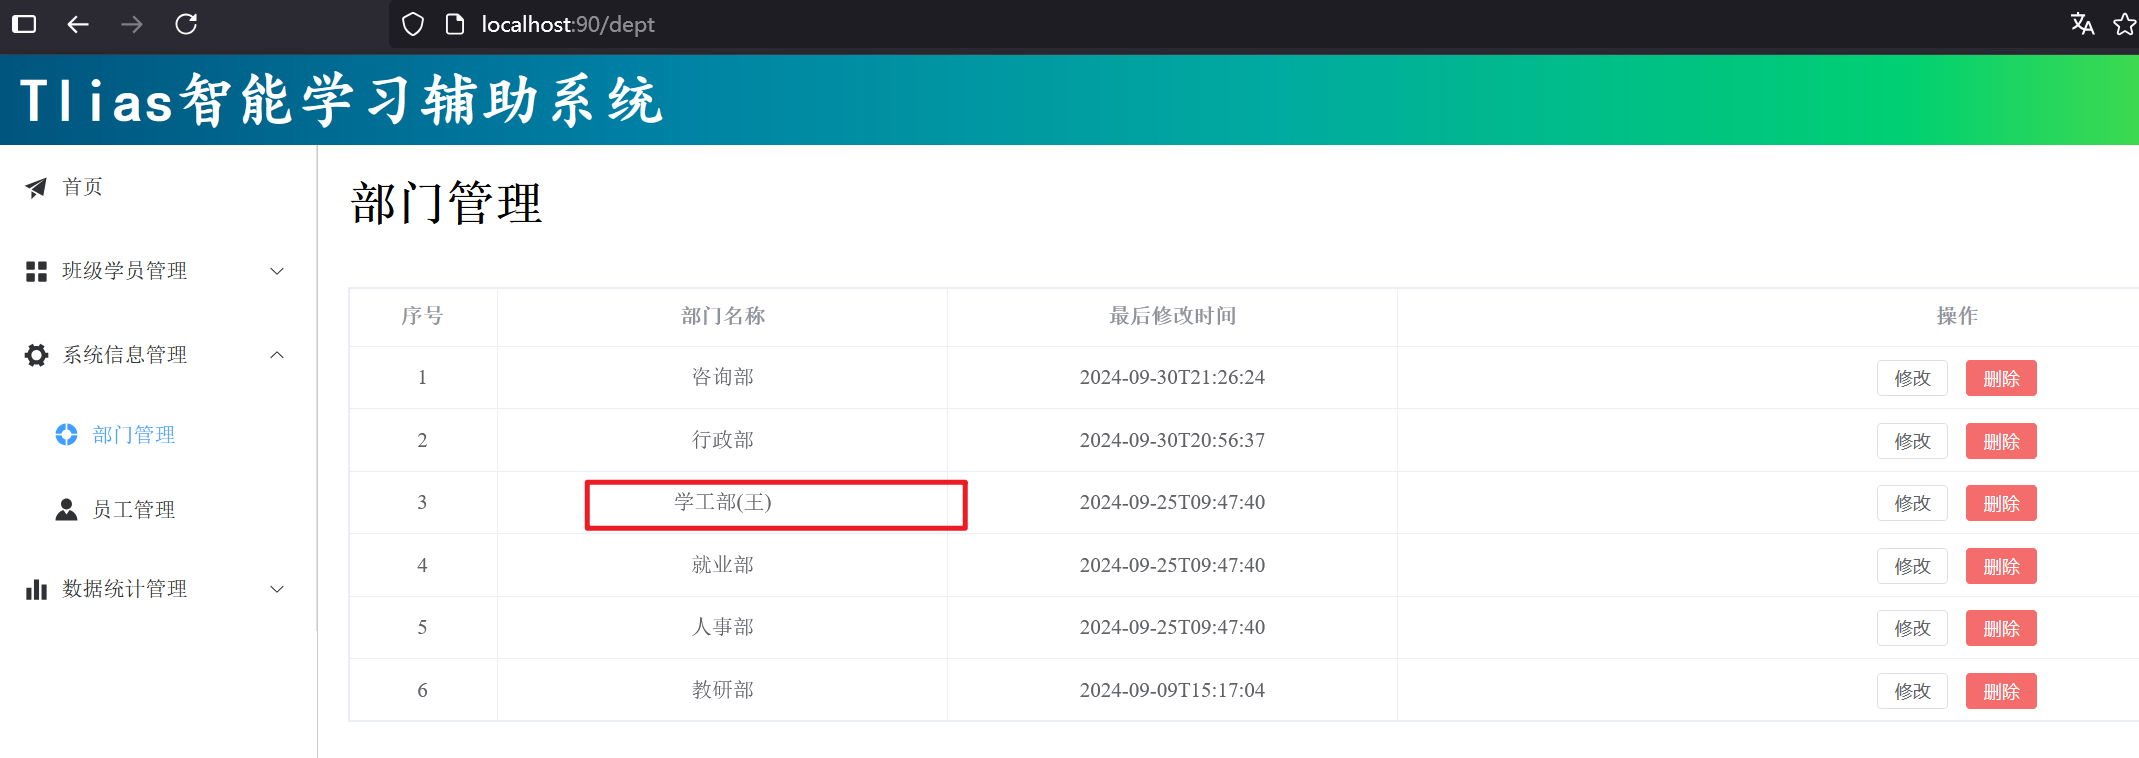The width and height of the screenshot is (2139, 758).
Task: Collapse the 系统信息管理 chevron
Action: 277,355
